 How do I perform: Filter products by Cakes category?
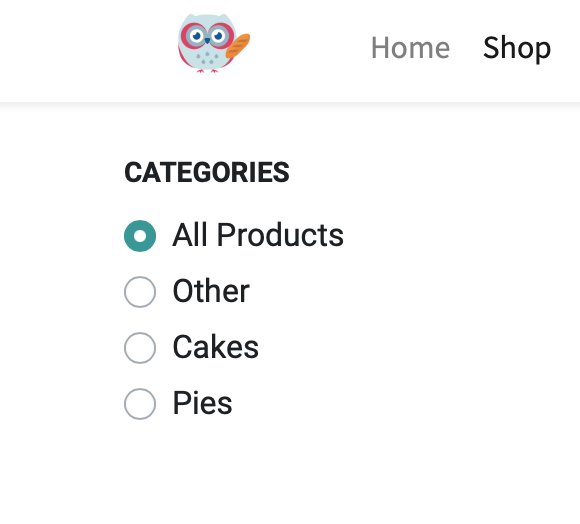pyautogui.click(x=140, y=348)
